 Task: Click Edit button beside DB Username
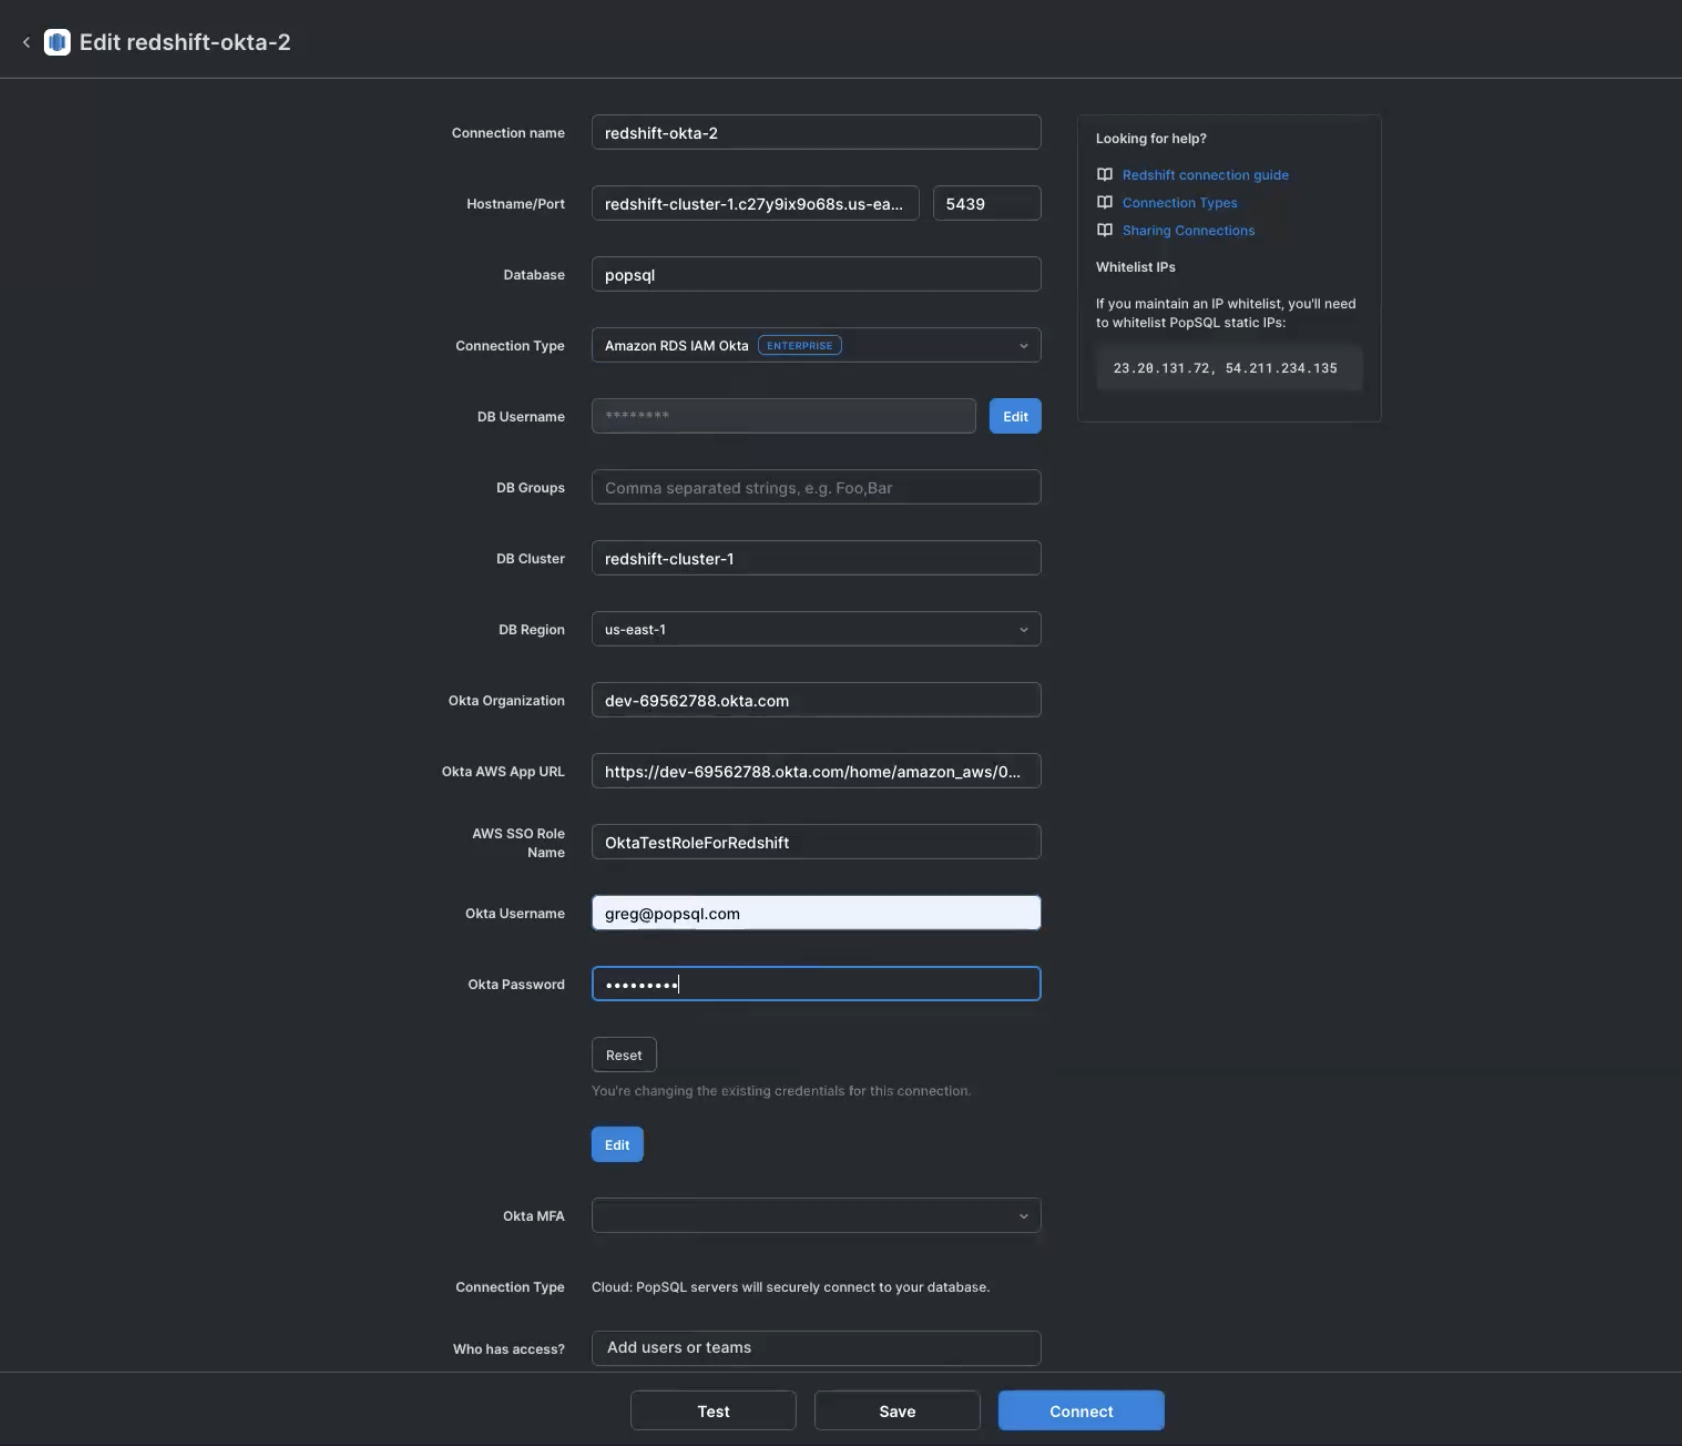(1015, 416)
